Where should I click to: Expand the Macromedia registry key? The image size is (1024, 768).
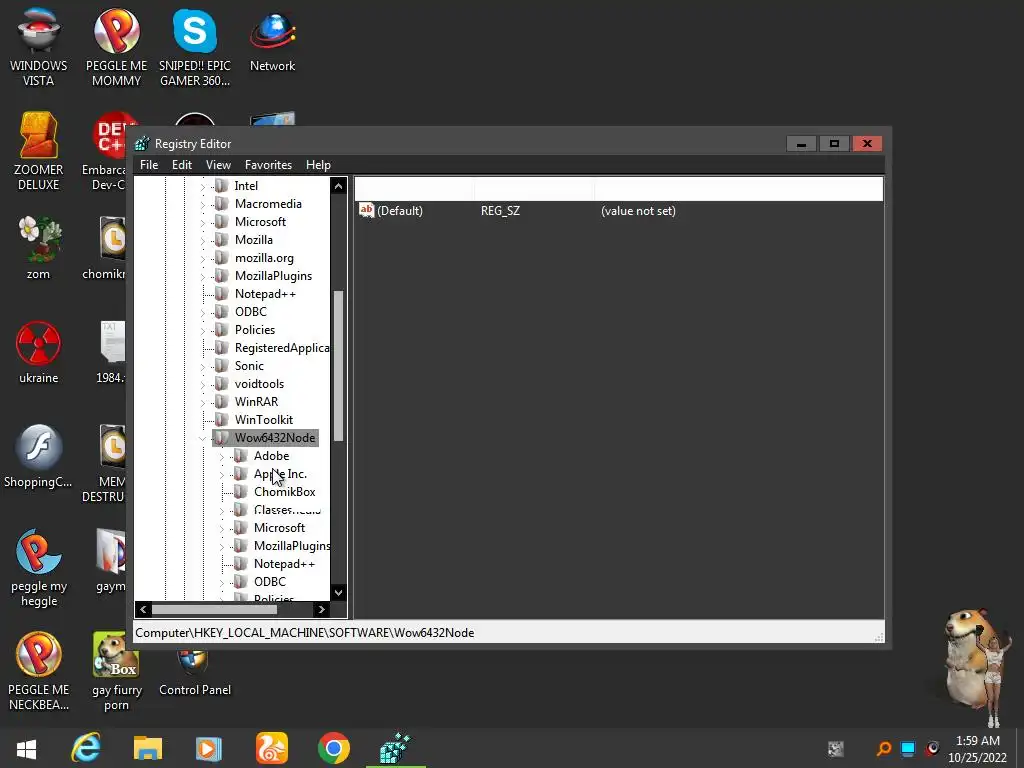[x=202, y=204]
